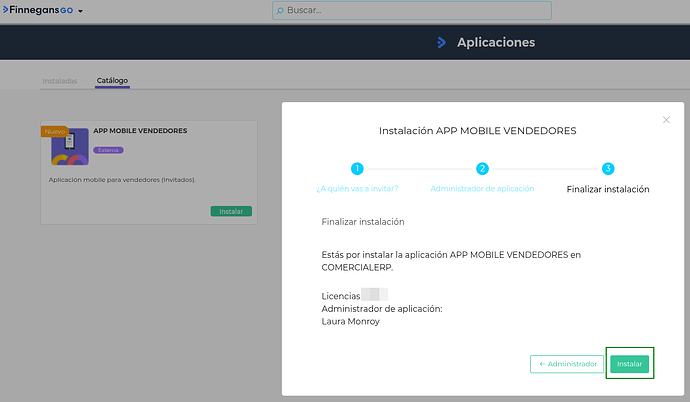The width and height of the screenshot is (690, 402).
Task: Click the Externa purple tag
Action: pyautogui.click(x=108, y=150)
